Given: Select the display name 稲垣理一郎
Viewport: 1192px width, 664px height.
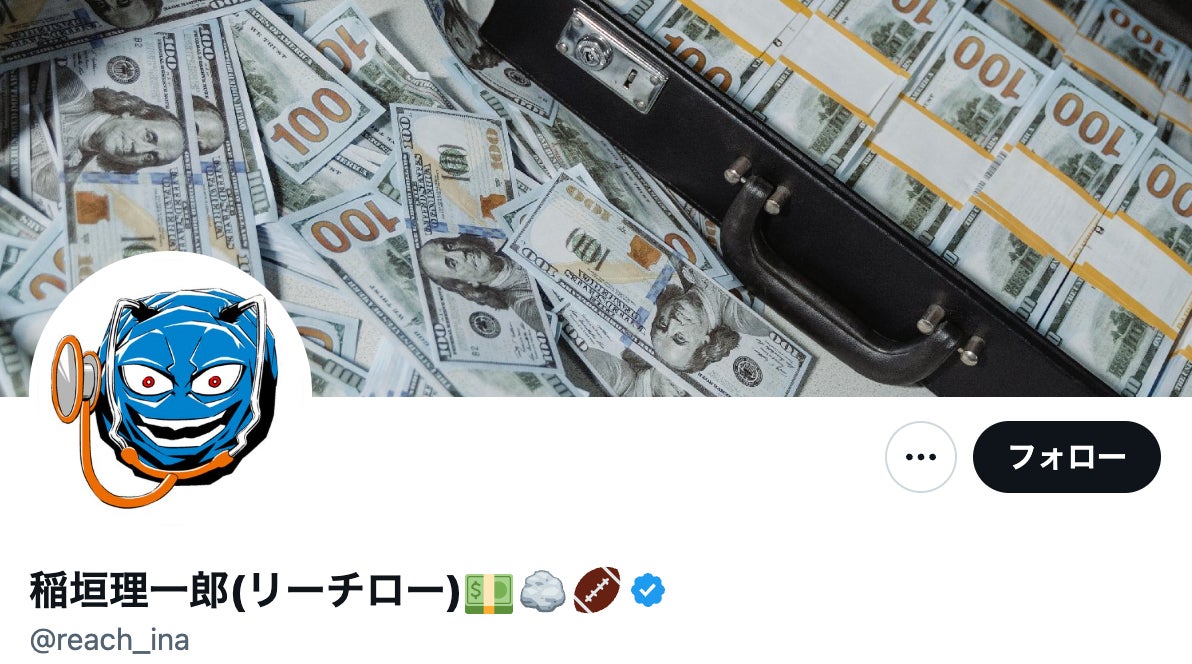Looking at the screenshot, I should 129,591.
